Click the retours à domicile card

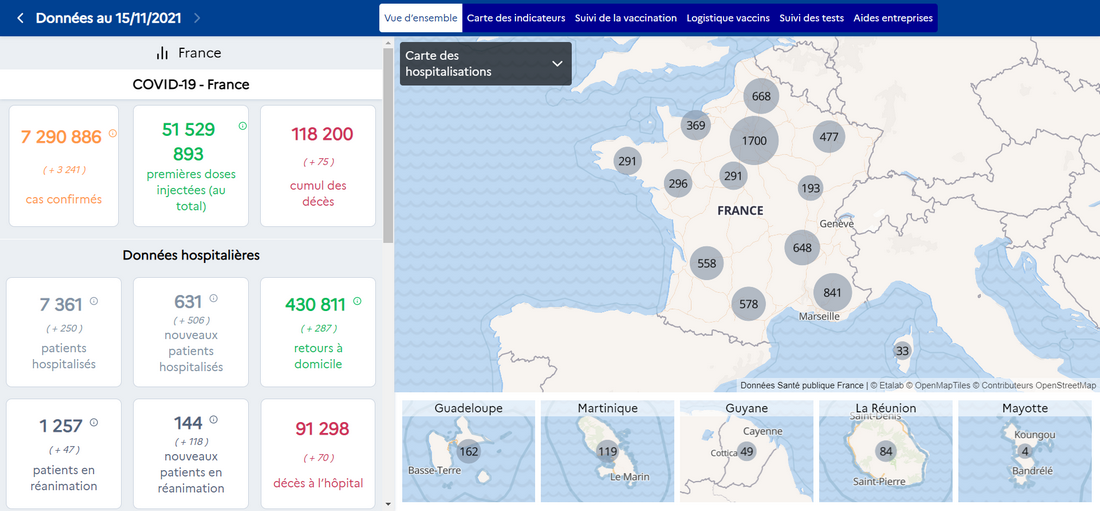pyautogui.click(x=318, y=332)
